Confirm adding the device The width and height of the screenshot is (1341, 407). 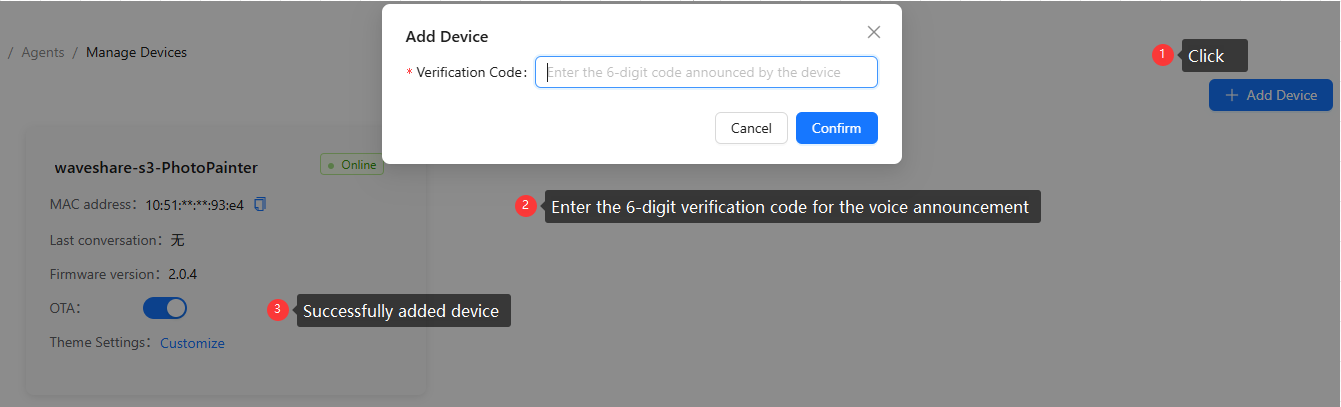(836, 128)
